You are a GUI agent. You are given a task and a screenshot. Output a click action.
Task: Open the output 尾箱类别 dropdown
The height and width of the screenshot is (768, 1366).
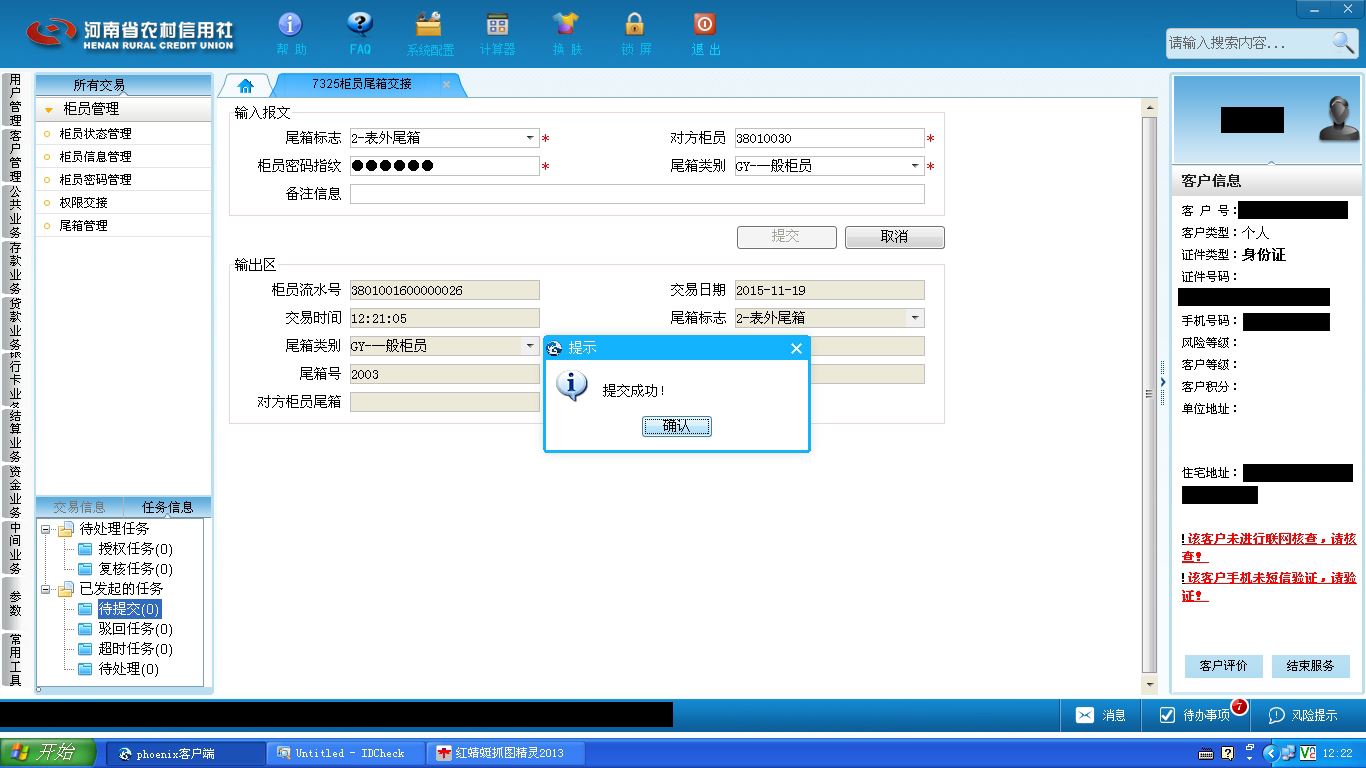coord(530,346)
